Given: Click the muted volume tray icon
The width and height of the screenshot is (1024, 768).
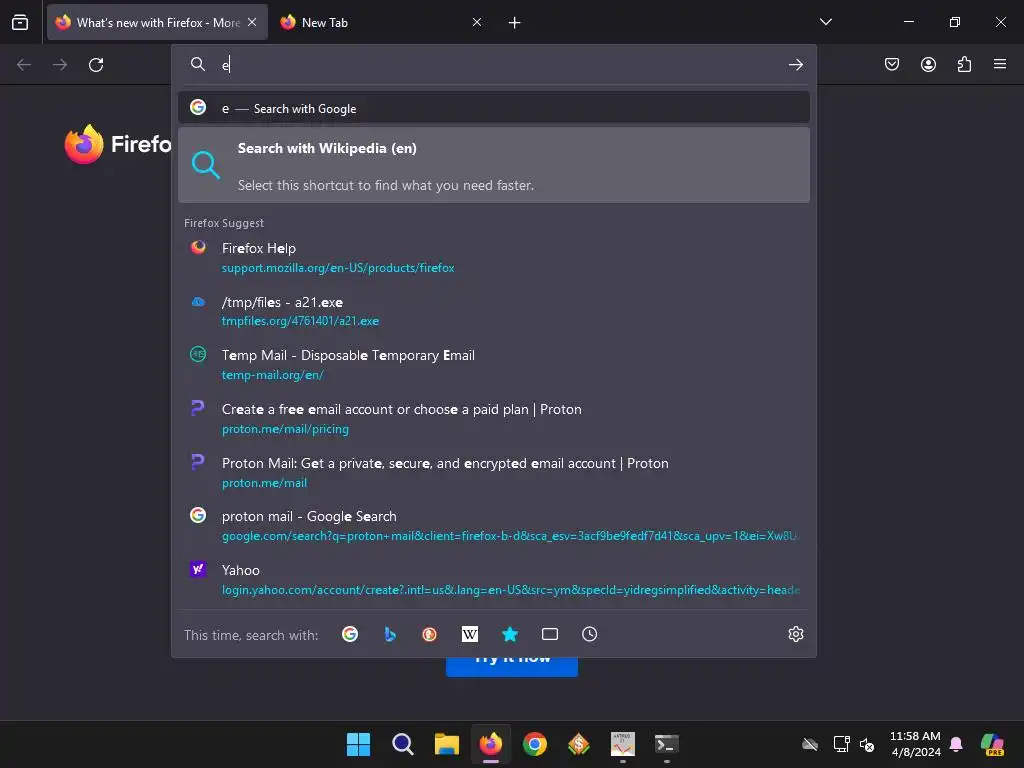Looking at the screenshot, I should pos(867,744).
